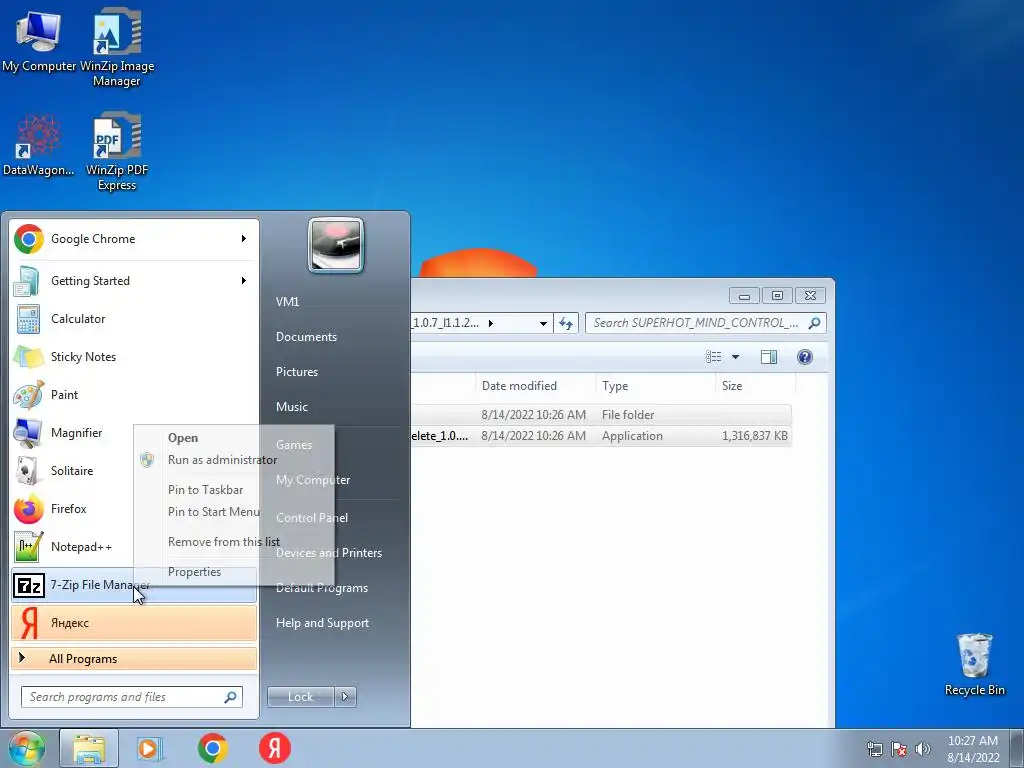This screenshot has height=768, width=1024.
Task: Launch Paint from the Start menu
Action: click(134, 394)
